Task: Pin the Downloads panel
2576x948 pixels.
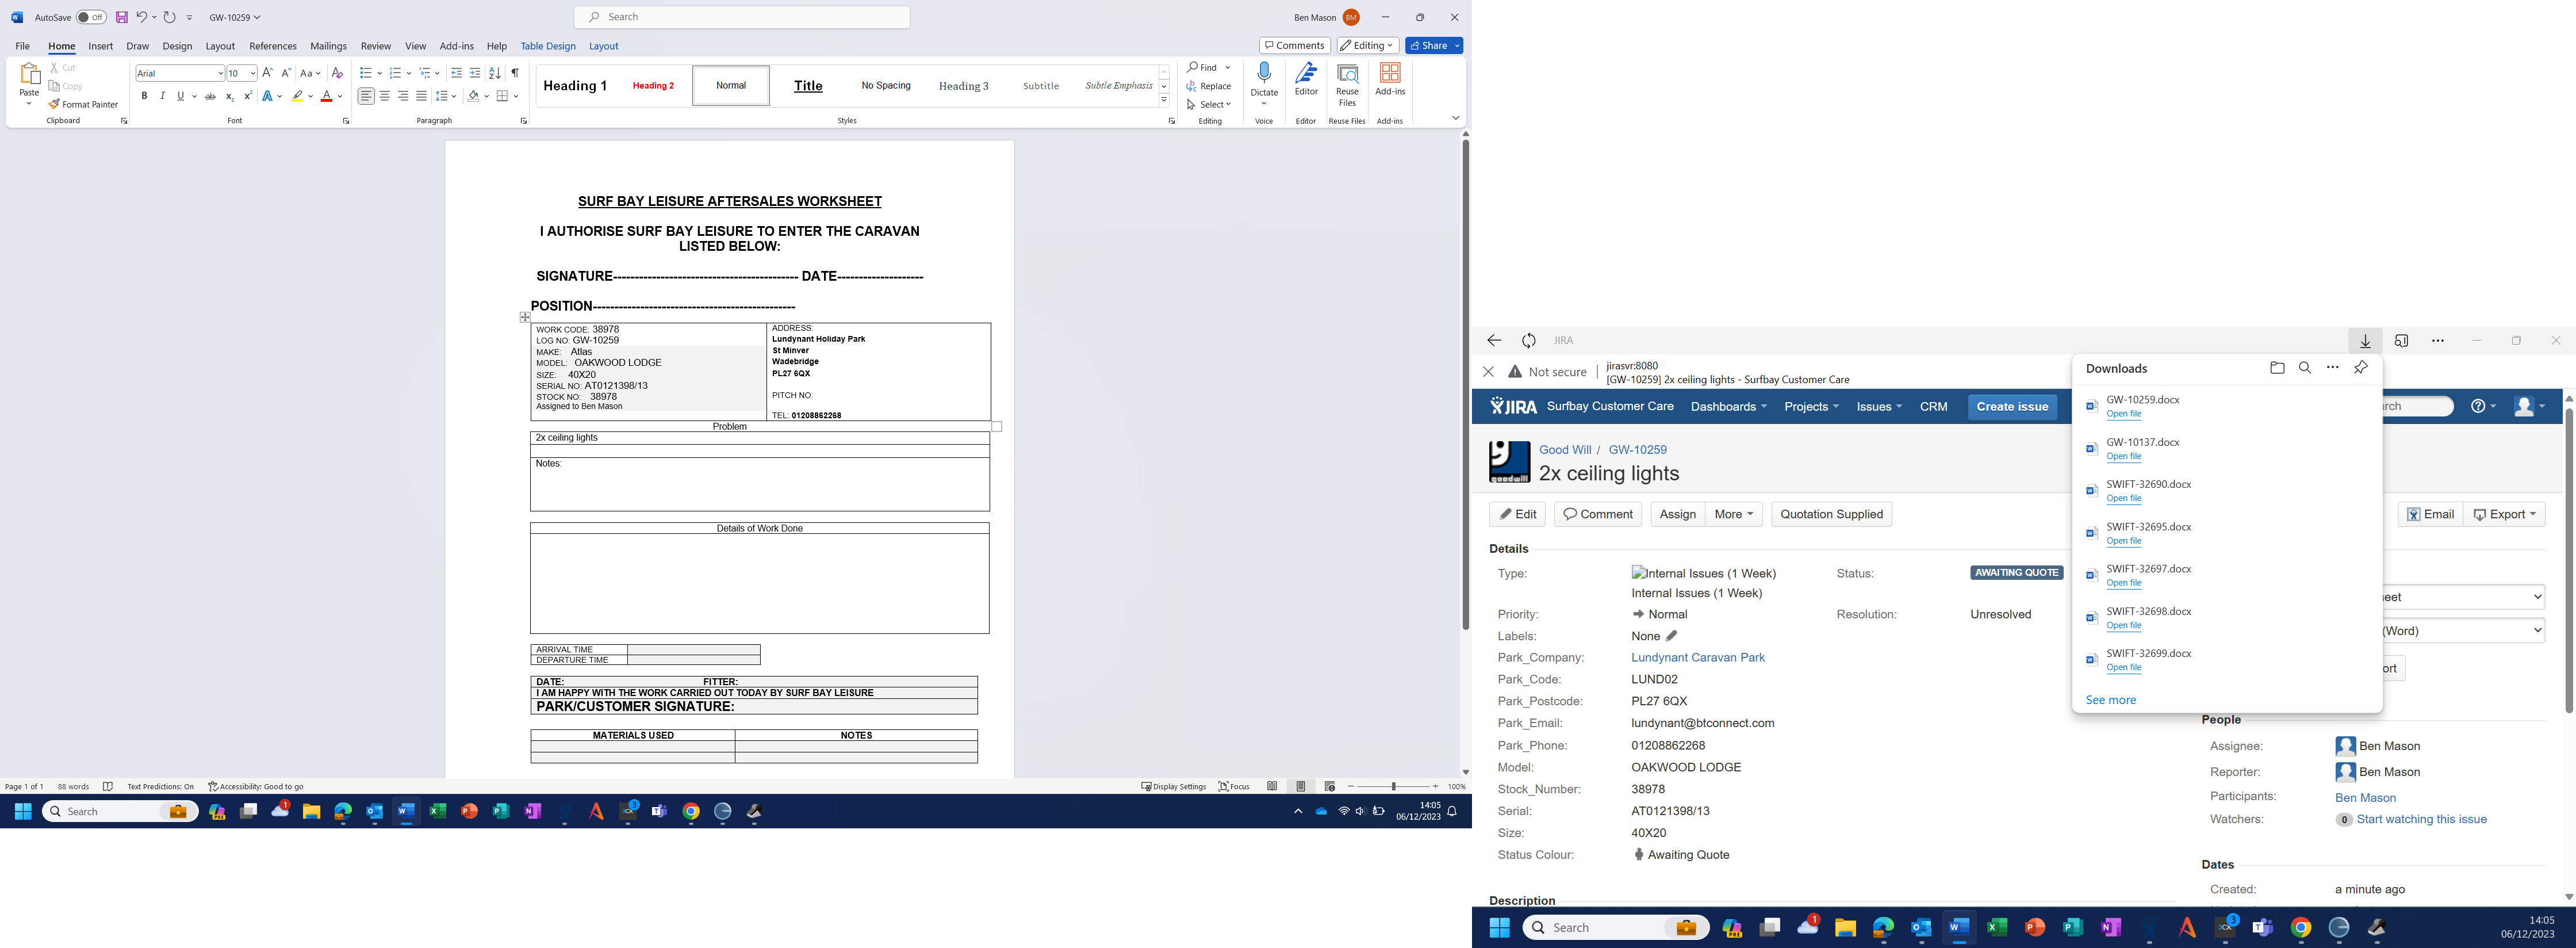Action: pos(2361,368)
